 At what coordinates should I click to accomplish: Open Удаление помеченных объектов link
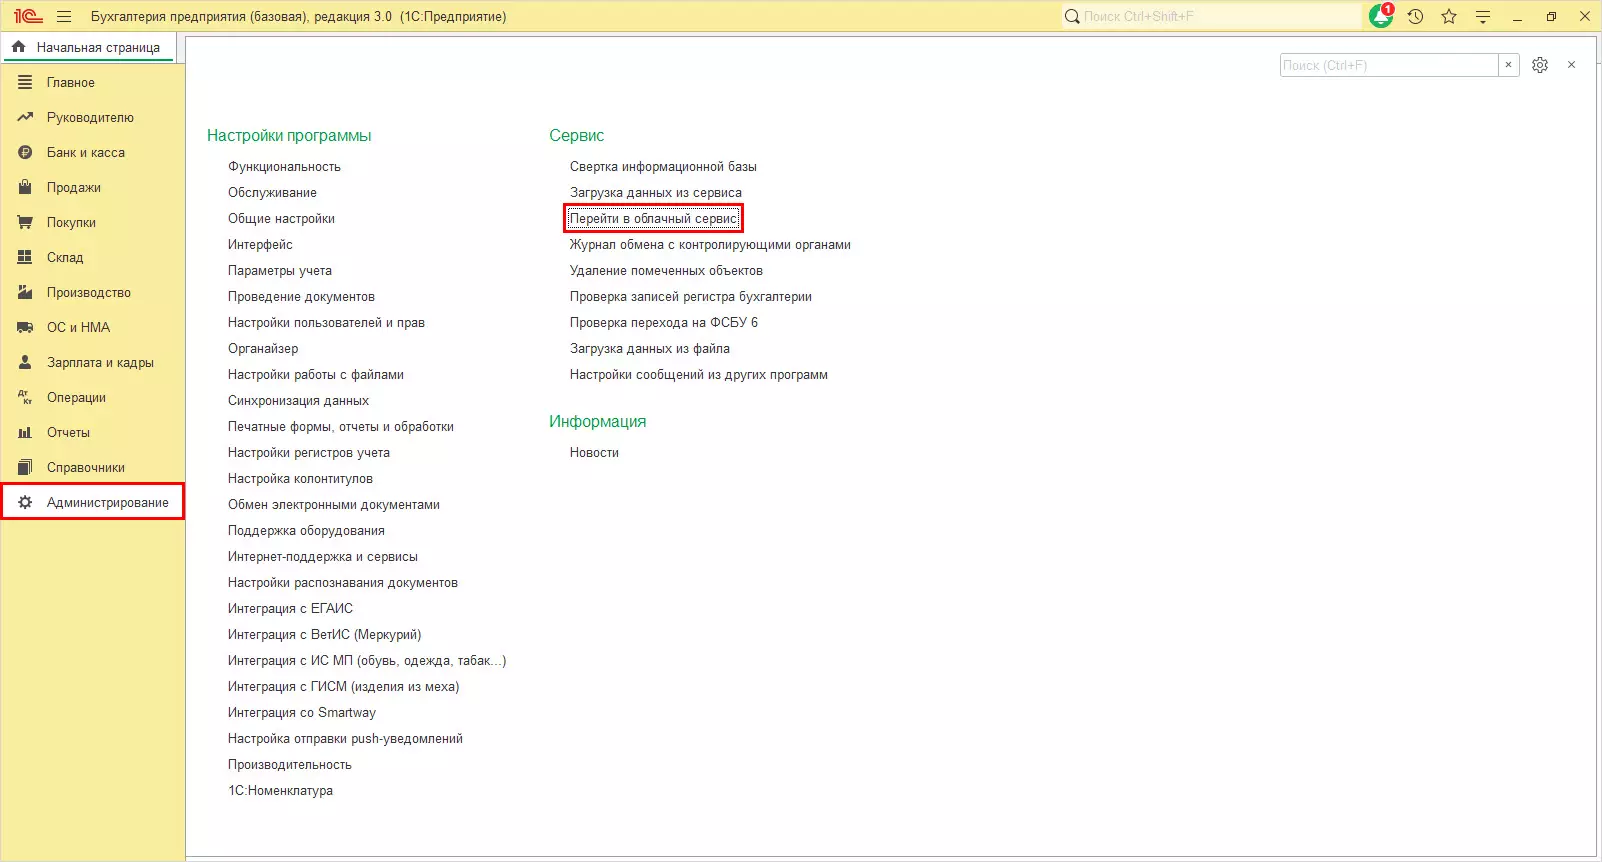click(666, 270)
